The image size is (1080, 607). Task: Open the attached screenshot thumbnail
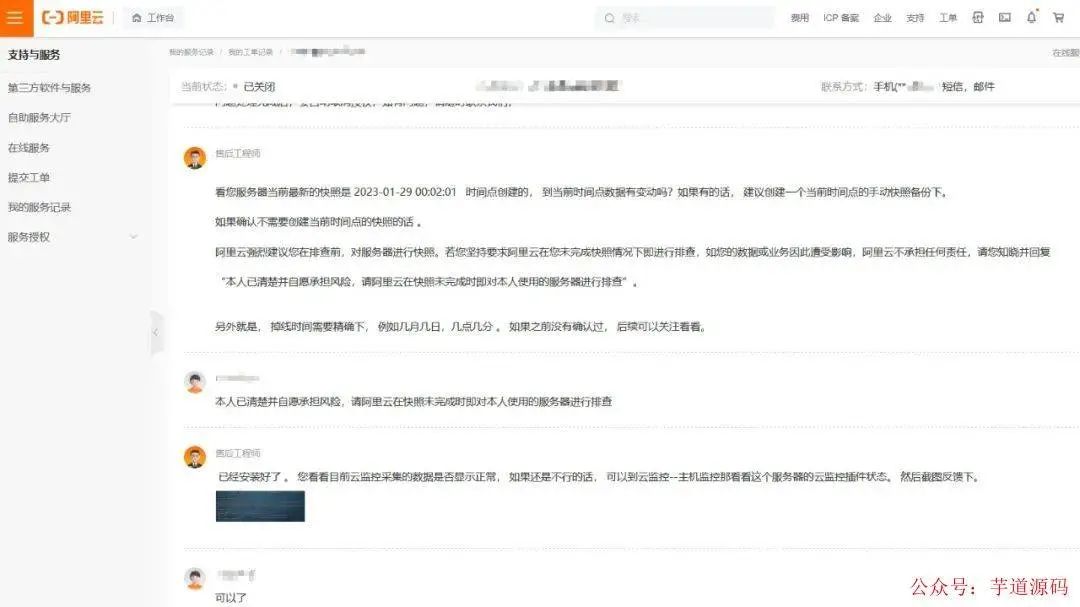pos(260,506)
